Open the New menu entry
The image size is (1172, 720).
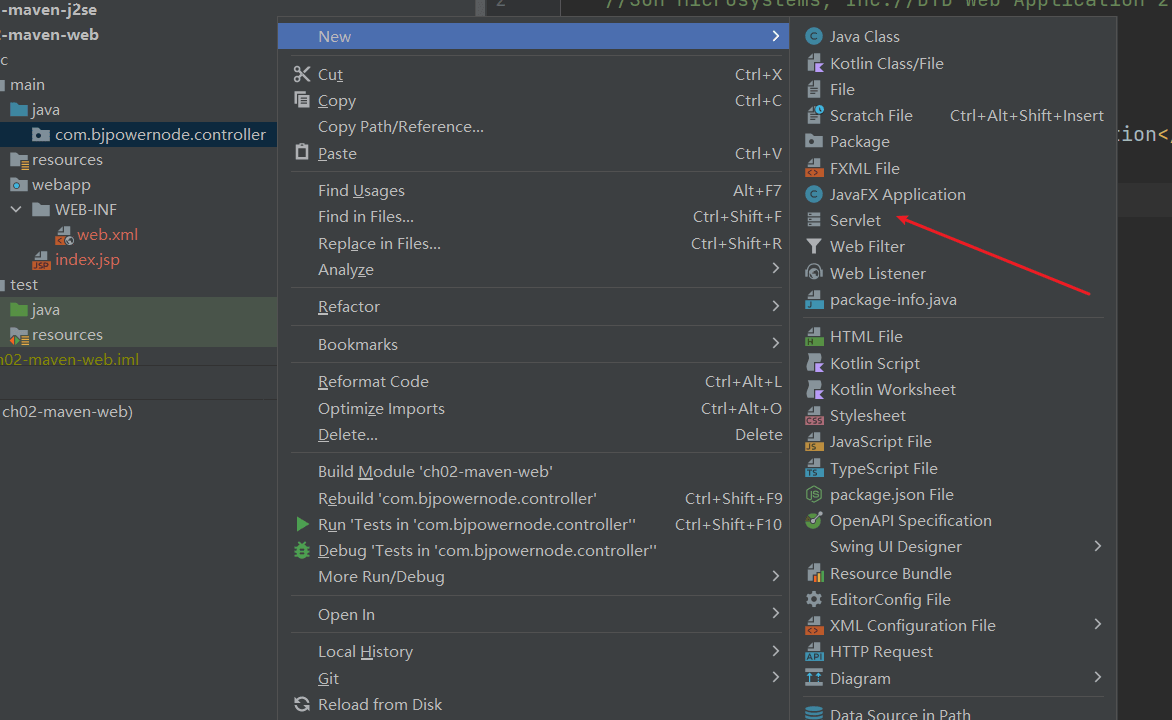534,36
